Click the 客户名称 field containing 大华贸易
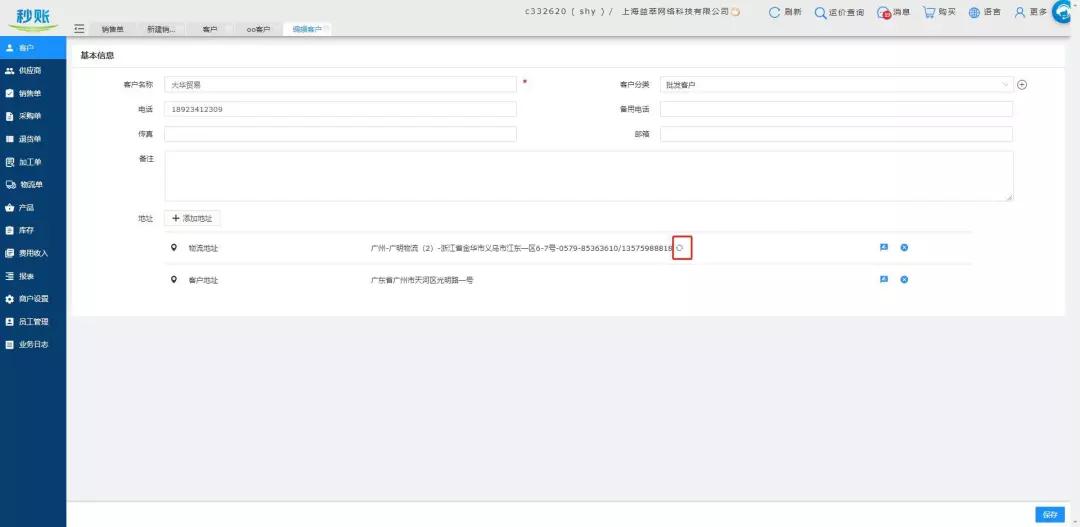Image resolution: width=1080 pixels, height=527 pixels. tap(340, 85)
